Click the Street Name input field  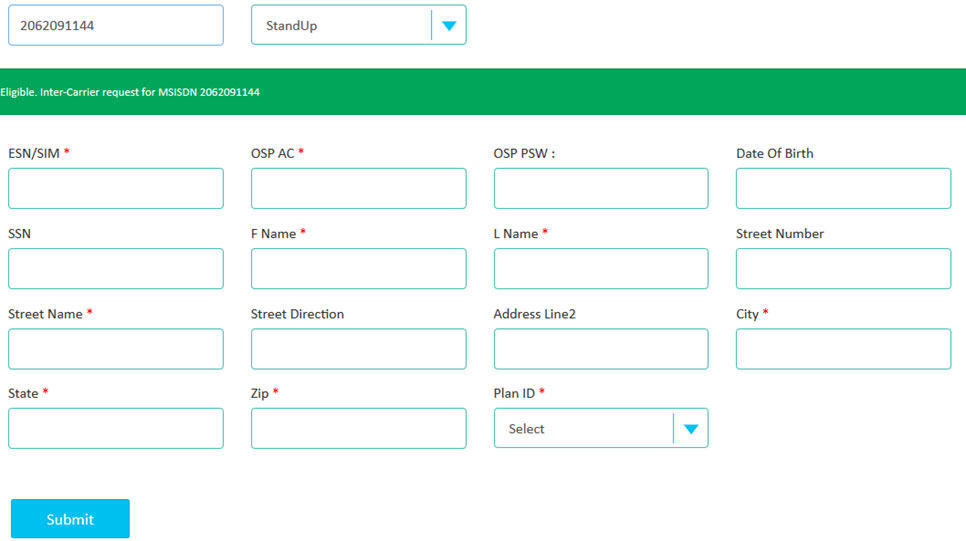[116, 349]
